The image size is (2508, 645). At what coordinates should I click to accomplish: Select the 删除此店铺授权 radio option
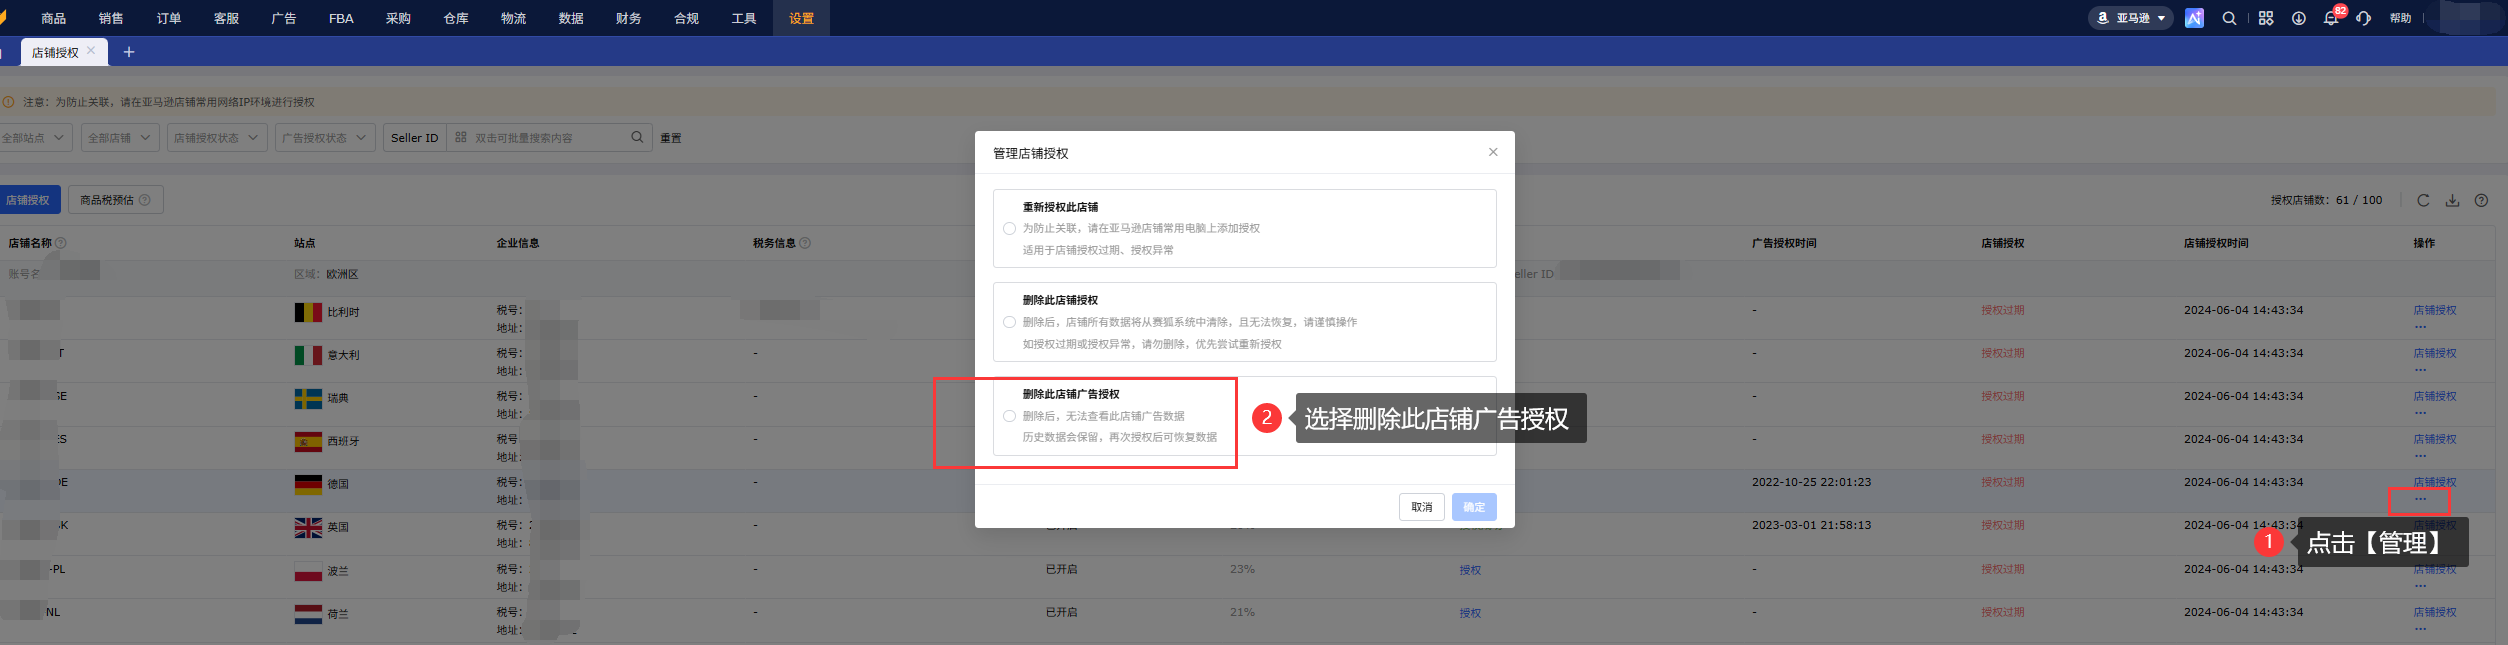[x=1009, y=322]
